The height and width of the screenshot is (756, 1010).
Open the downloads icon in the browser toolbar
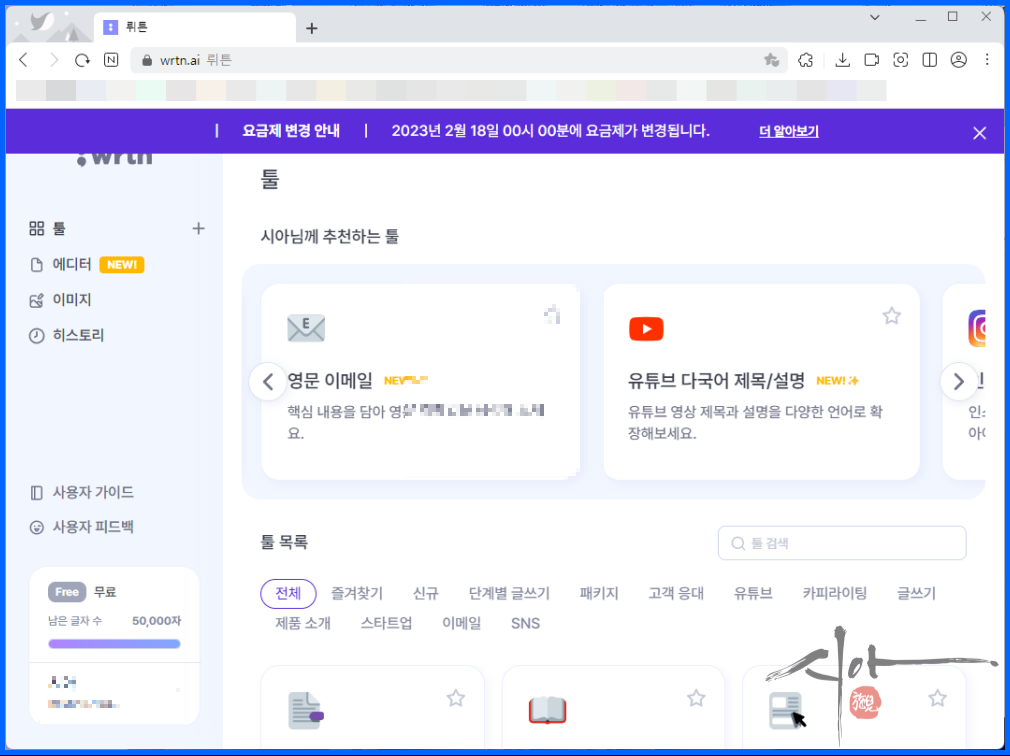842,60
